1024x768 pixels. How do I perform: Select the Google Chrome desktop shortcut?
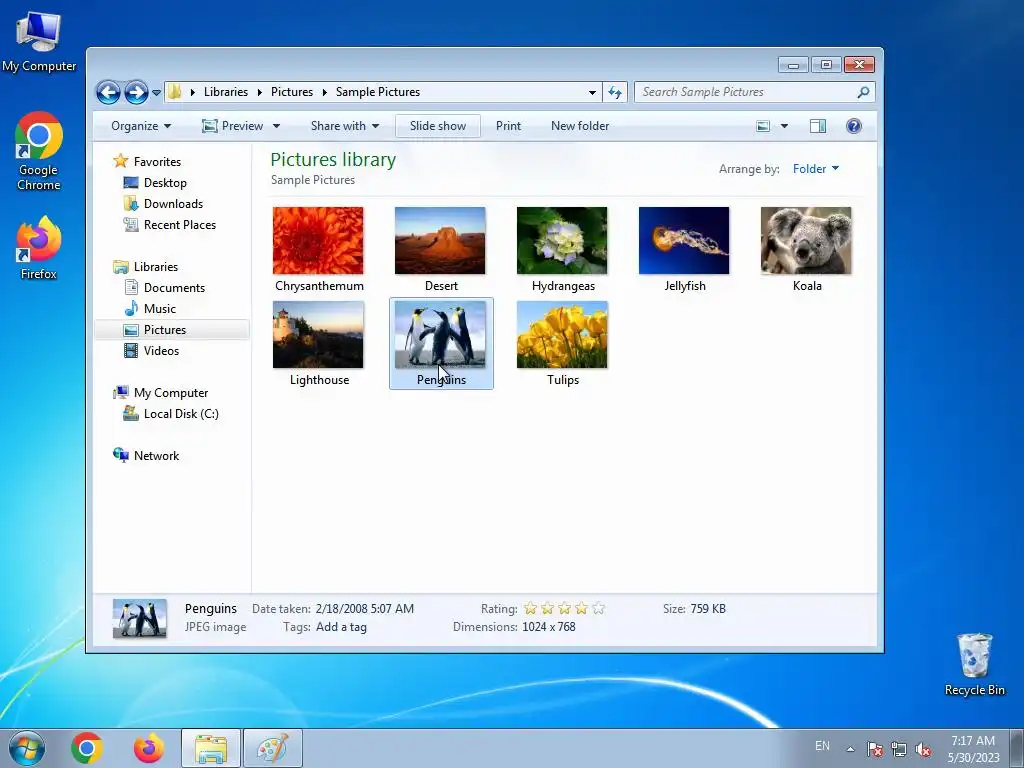[x=39, y=152]
